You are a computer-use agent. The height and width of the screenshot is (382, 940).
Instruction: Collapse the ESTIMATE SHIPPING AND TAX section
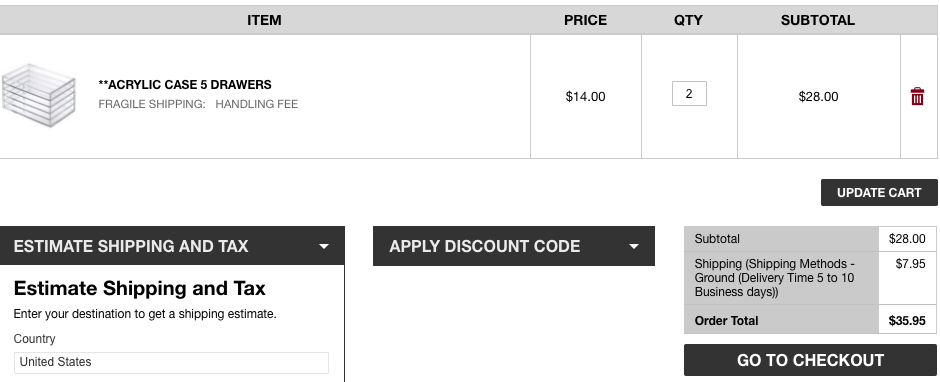[x=172, y=246]
